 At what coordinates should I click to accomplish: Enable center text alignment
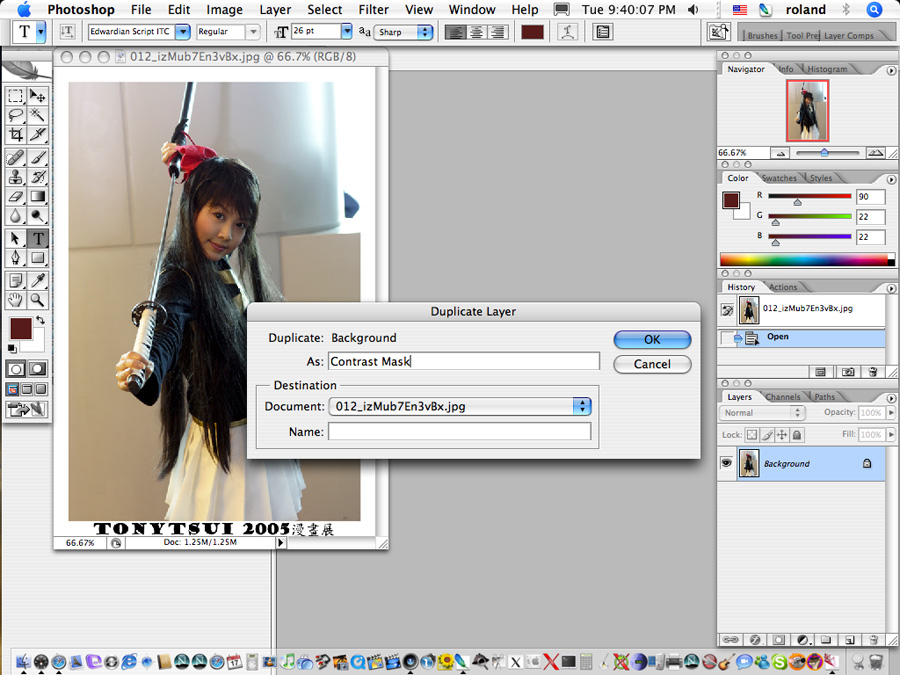(x=475, y=32)
